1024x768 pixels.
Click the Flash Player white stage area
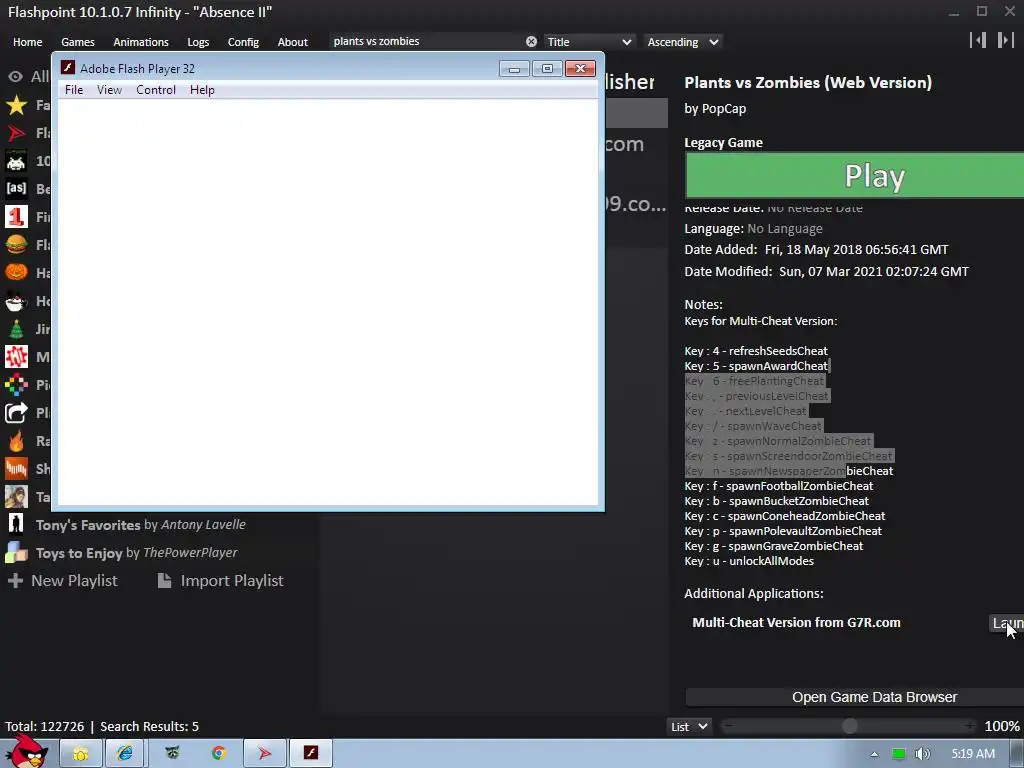[328, 302]
